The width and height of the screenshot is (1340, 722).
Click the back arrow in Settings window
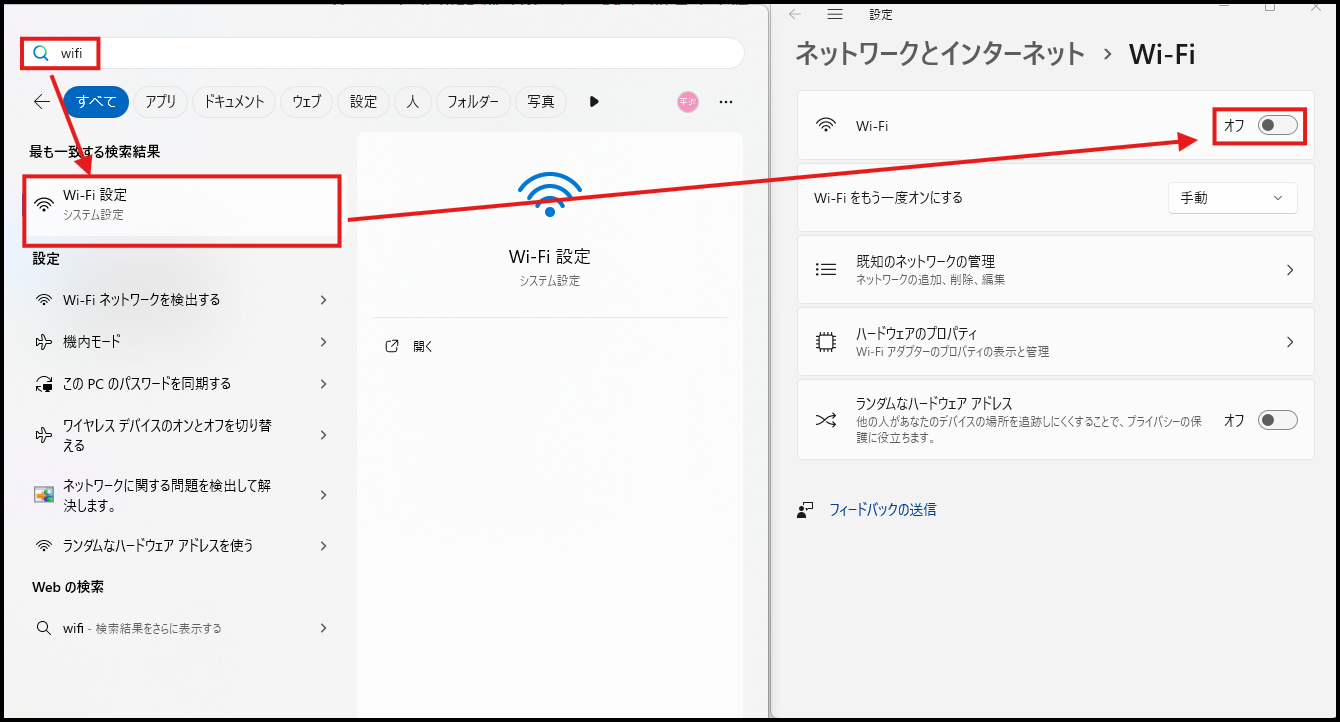[795, 14]
